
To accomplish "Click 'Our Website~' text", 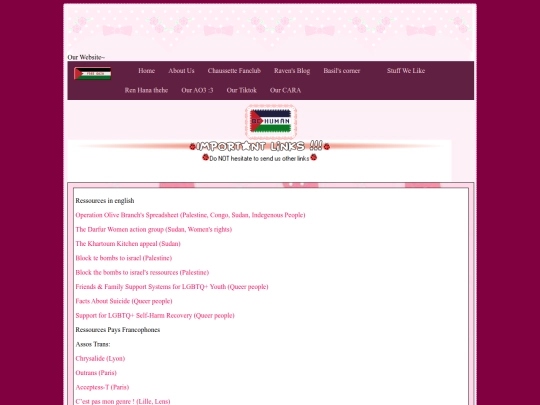I will tap(86, 57).
